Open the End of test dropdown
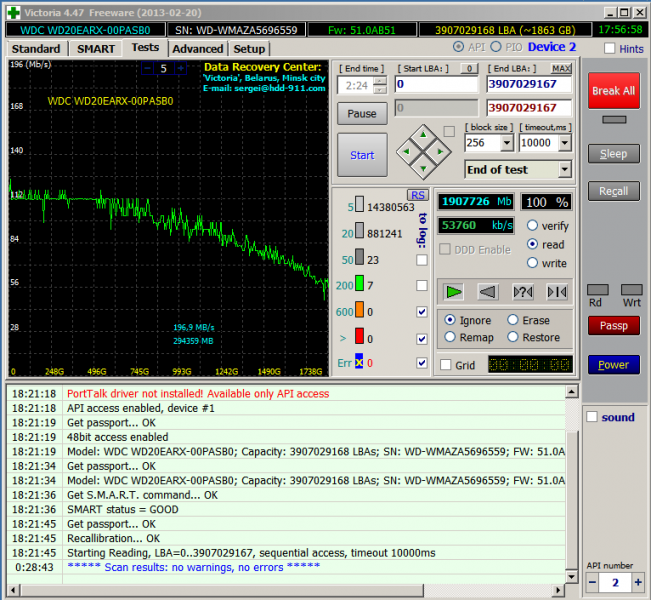 [x=564, y=170]
